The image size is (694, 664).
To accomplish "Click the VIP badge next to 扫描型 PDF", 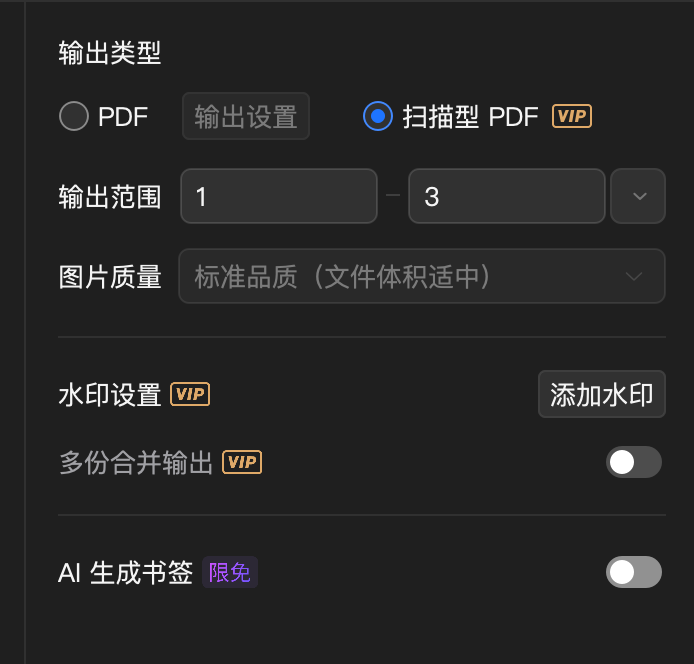I will pos(571,116).
